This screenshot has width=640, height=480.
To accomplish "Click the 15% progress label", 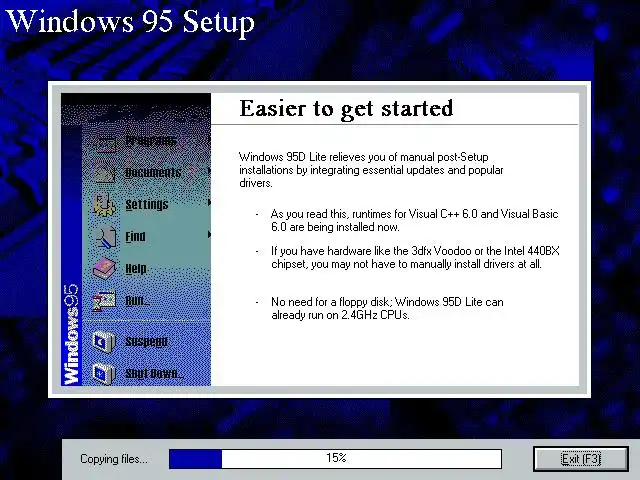I will point(336,458).
